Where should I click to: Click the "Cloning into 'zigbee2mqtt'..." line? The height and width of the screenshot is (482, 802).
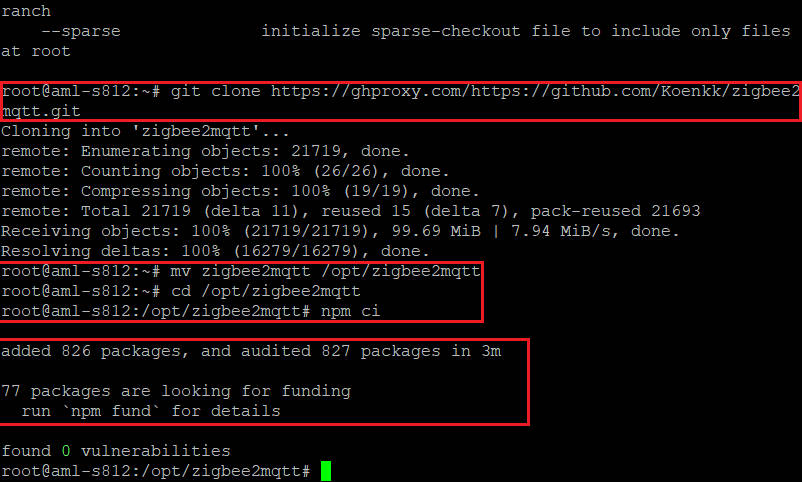point(145,131)
